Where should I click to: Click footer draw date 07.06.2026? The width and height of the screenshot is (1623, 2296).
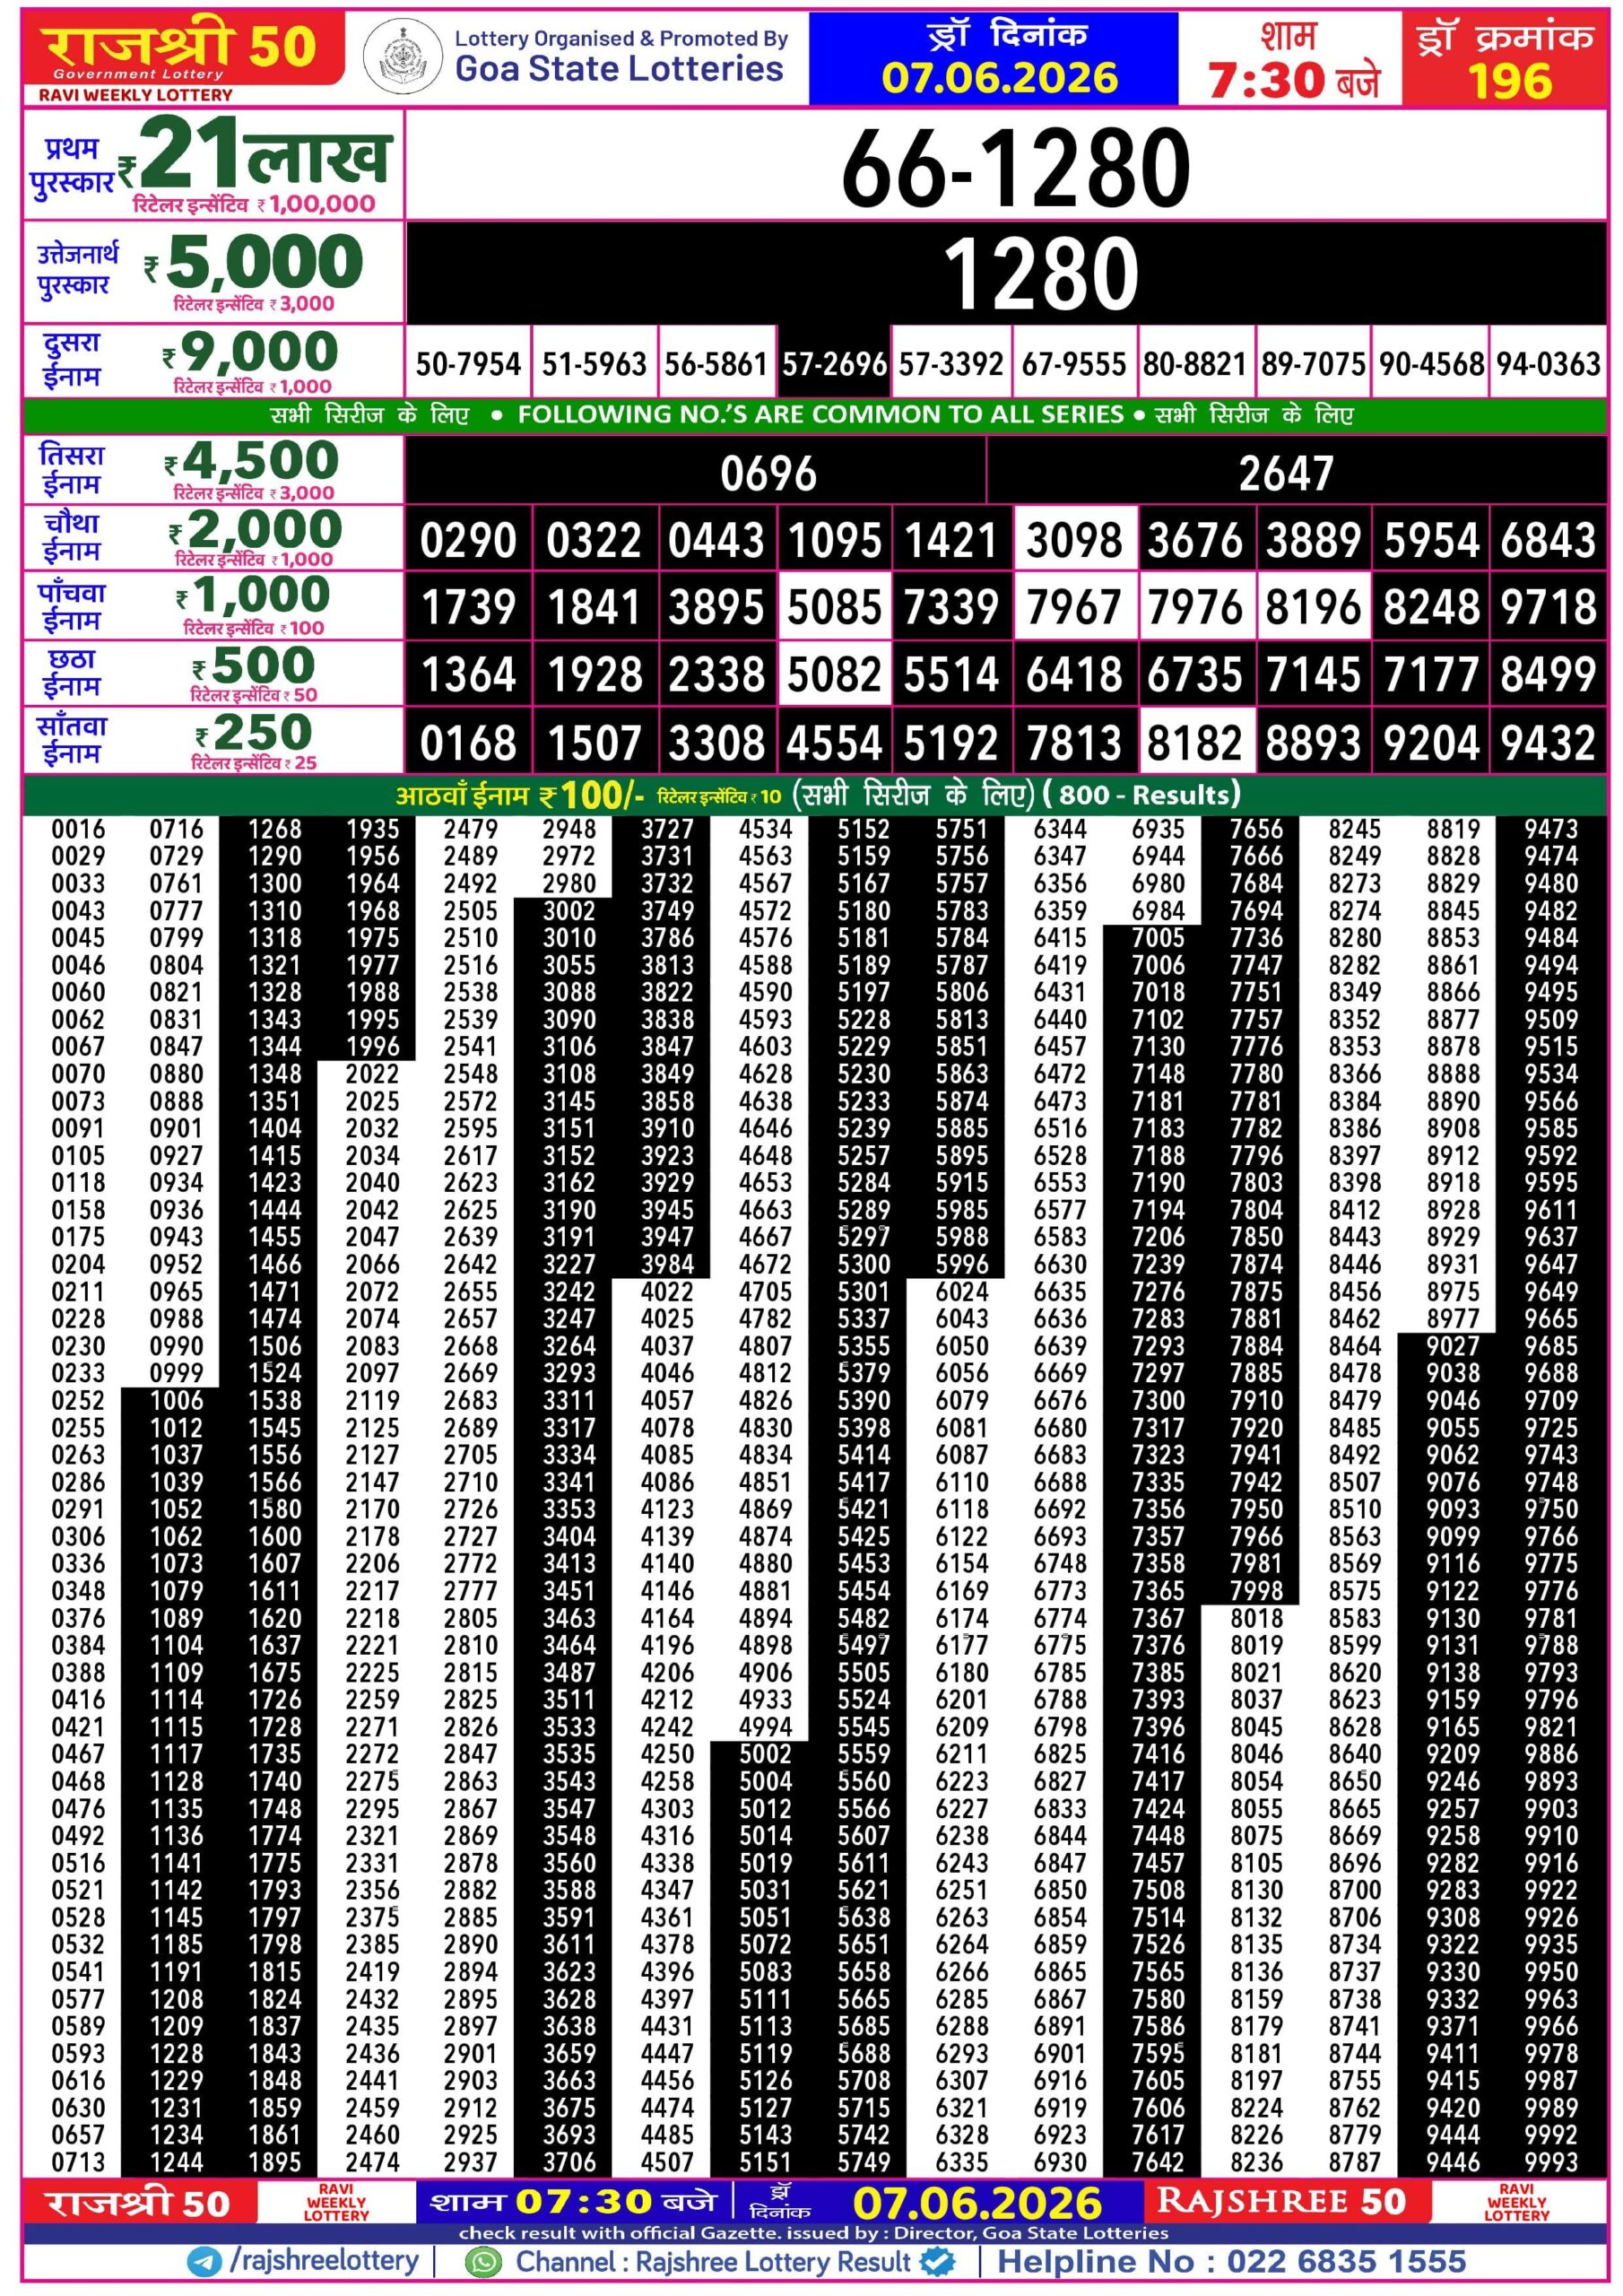(977, 2204)
